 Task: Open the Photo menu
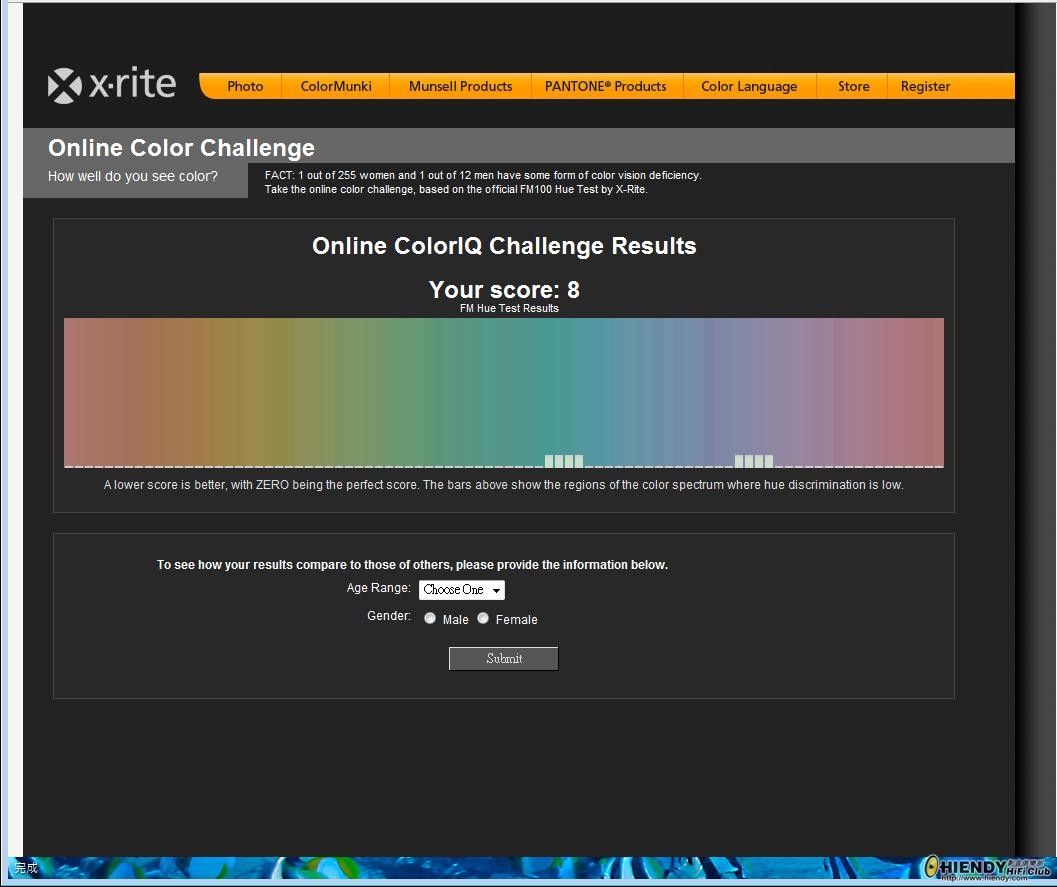245,86
